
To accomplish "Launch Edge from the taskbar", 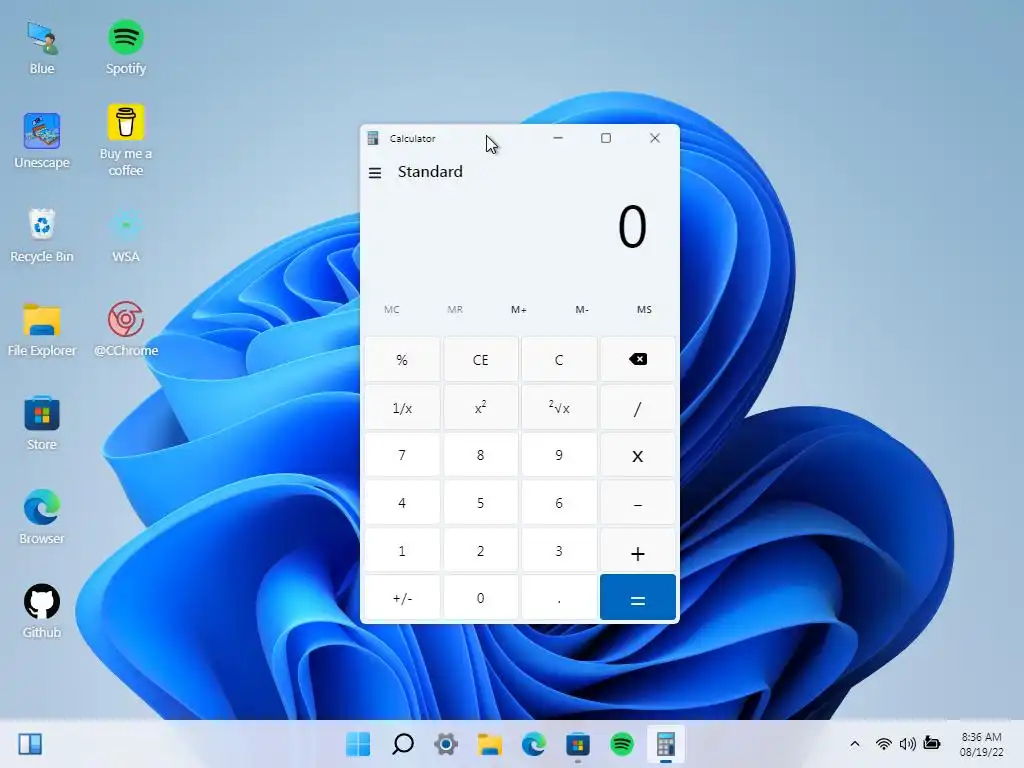I will [534, 744].
